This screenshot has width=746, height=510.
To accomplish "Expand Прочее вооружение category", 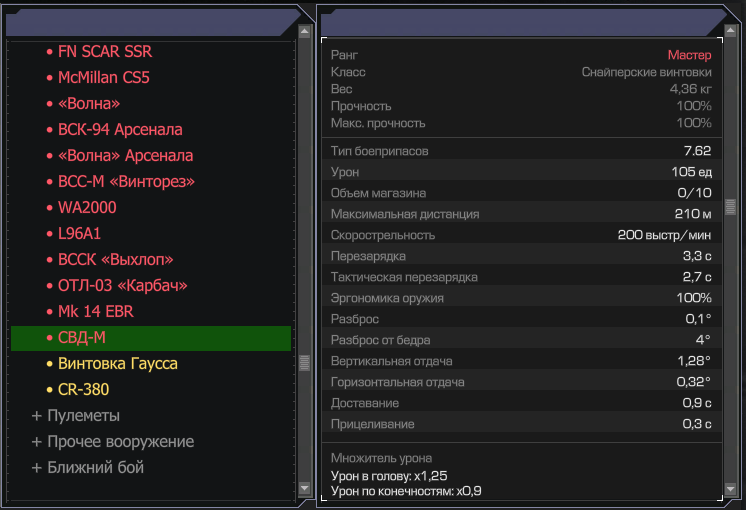I will tap(113, 441).
